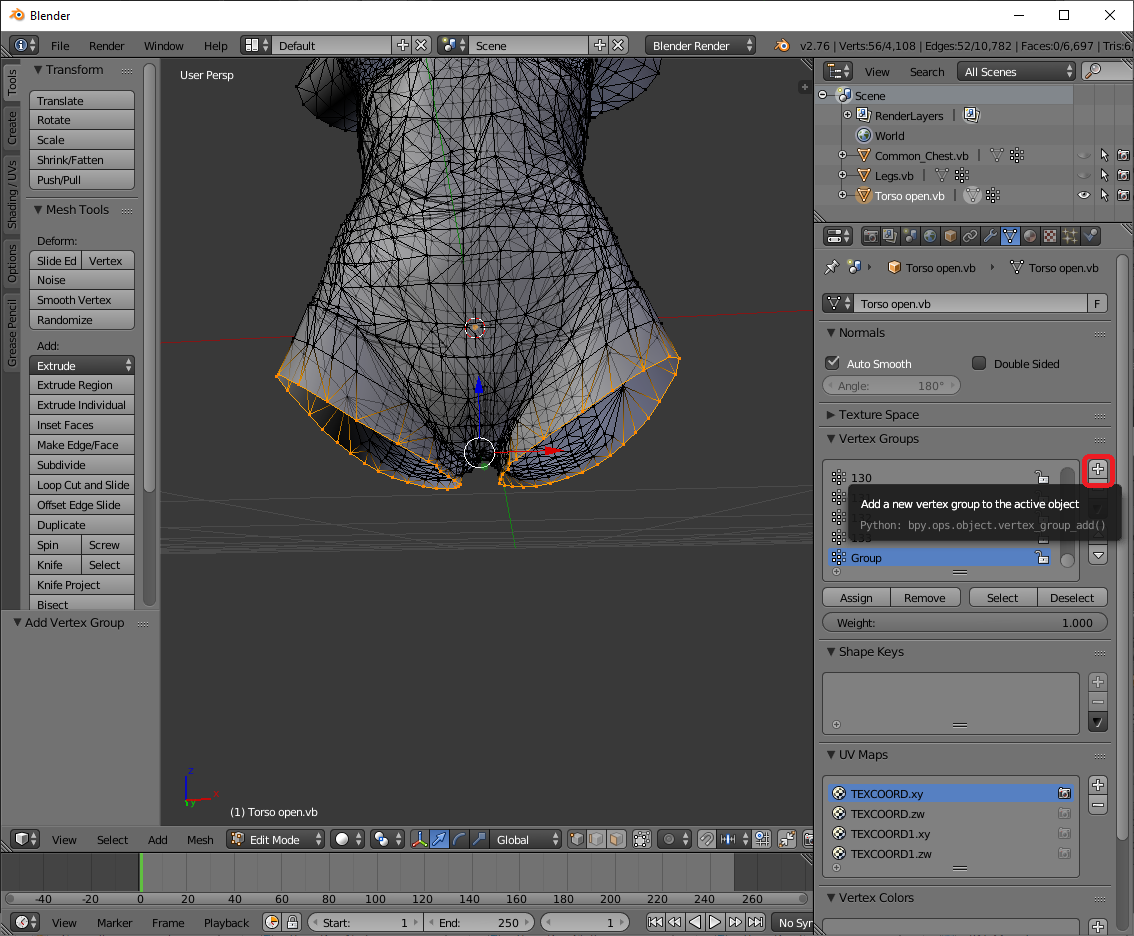Viewport: 1134px width, 936px height.
Task: Toggle the 3D manipulator axes icon
Action: click(x=419, y=839)
